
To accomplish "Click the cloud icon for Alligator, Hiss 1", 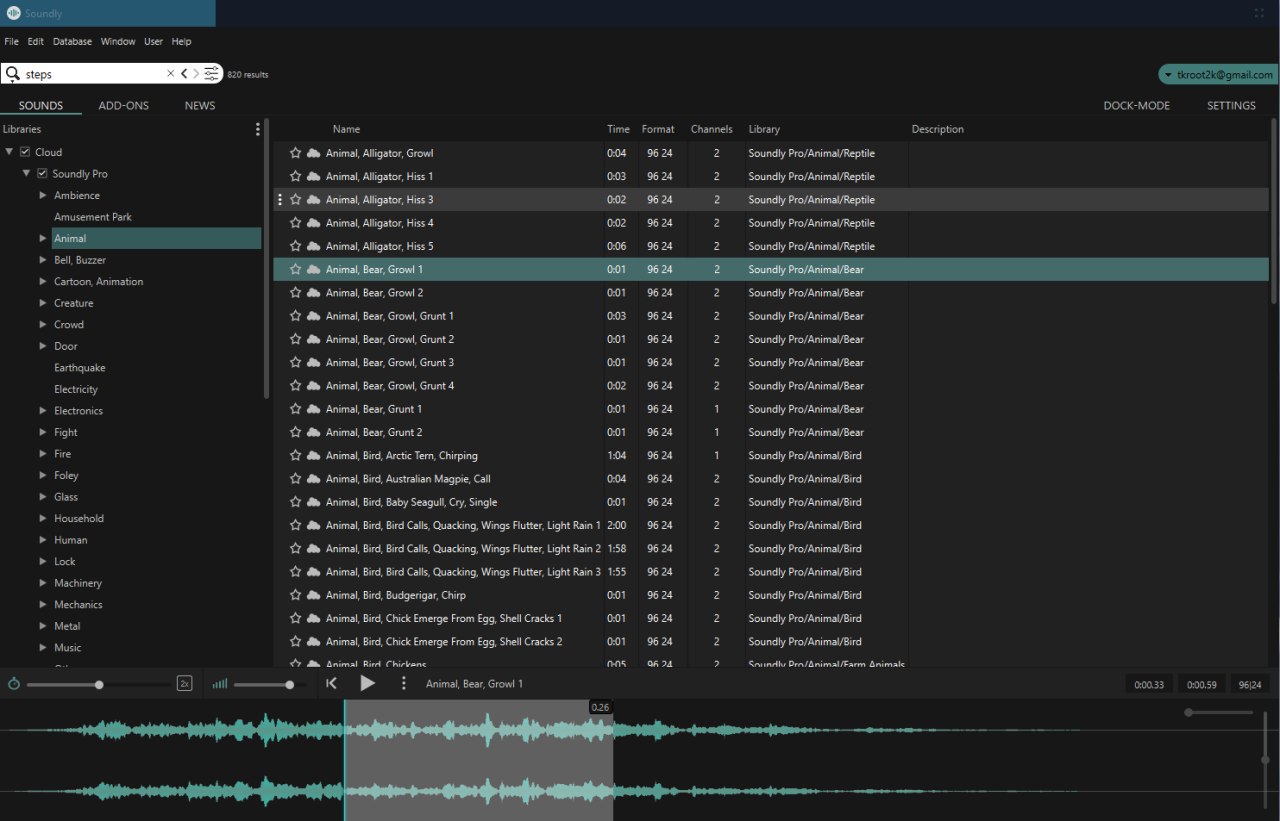I will point(313,176).
